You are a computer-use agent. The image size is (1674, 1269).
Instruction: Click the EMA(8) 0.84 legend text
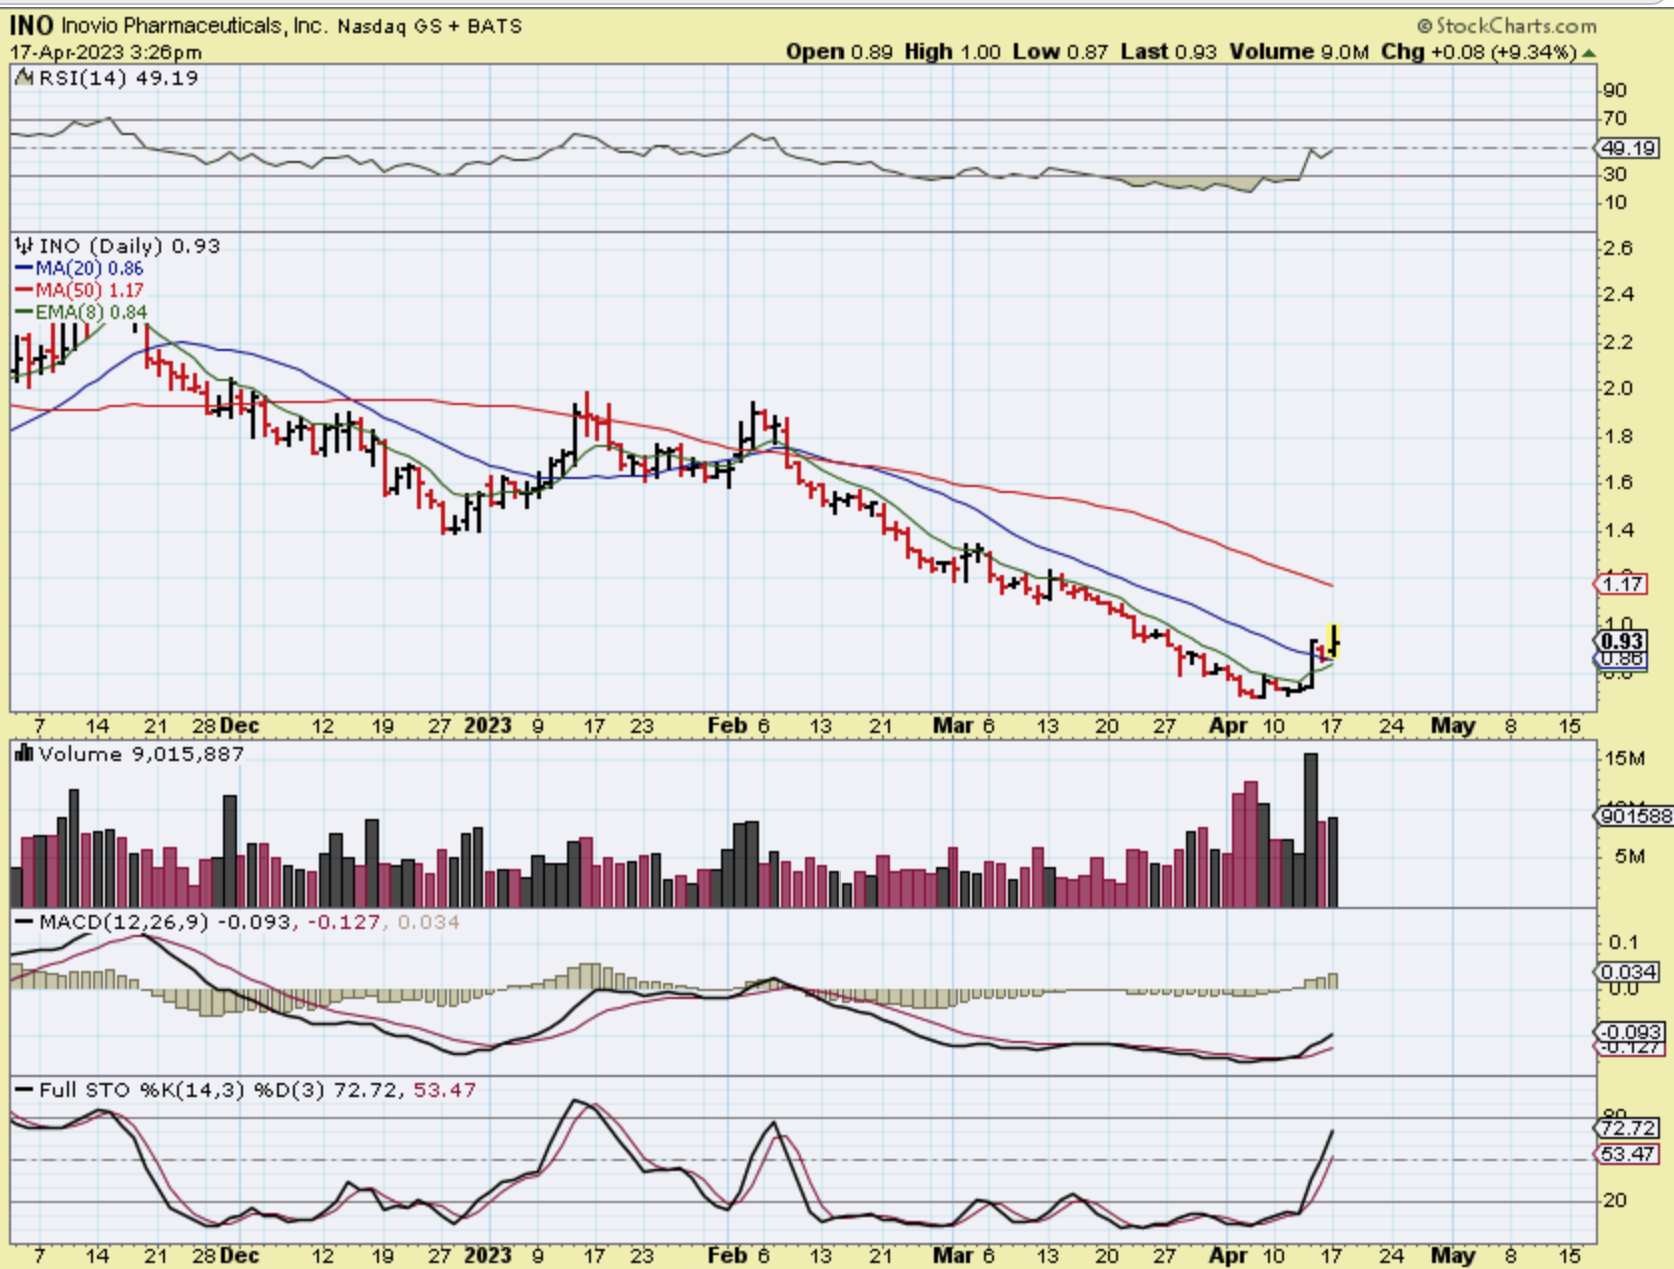point(91,312)
